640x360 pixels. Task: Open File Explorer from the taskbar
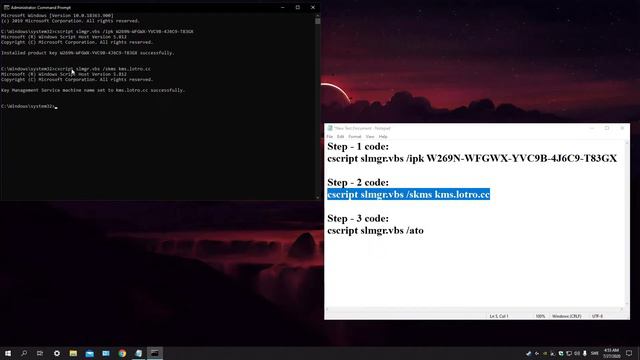point(73,353)
